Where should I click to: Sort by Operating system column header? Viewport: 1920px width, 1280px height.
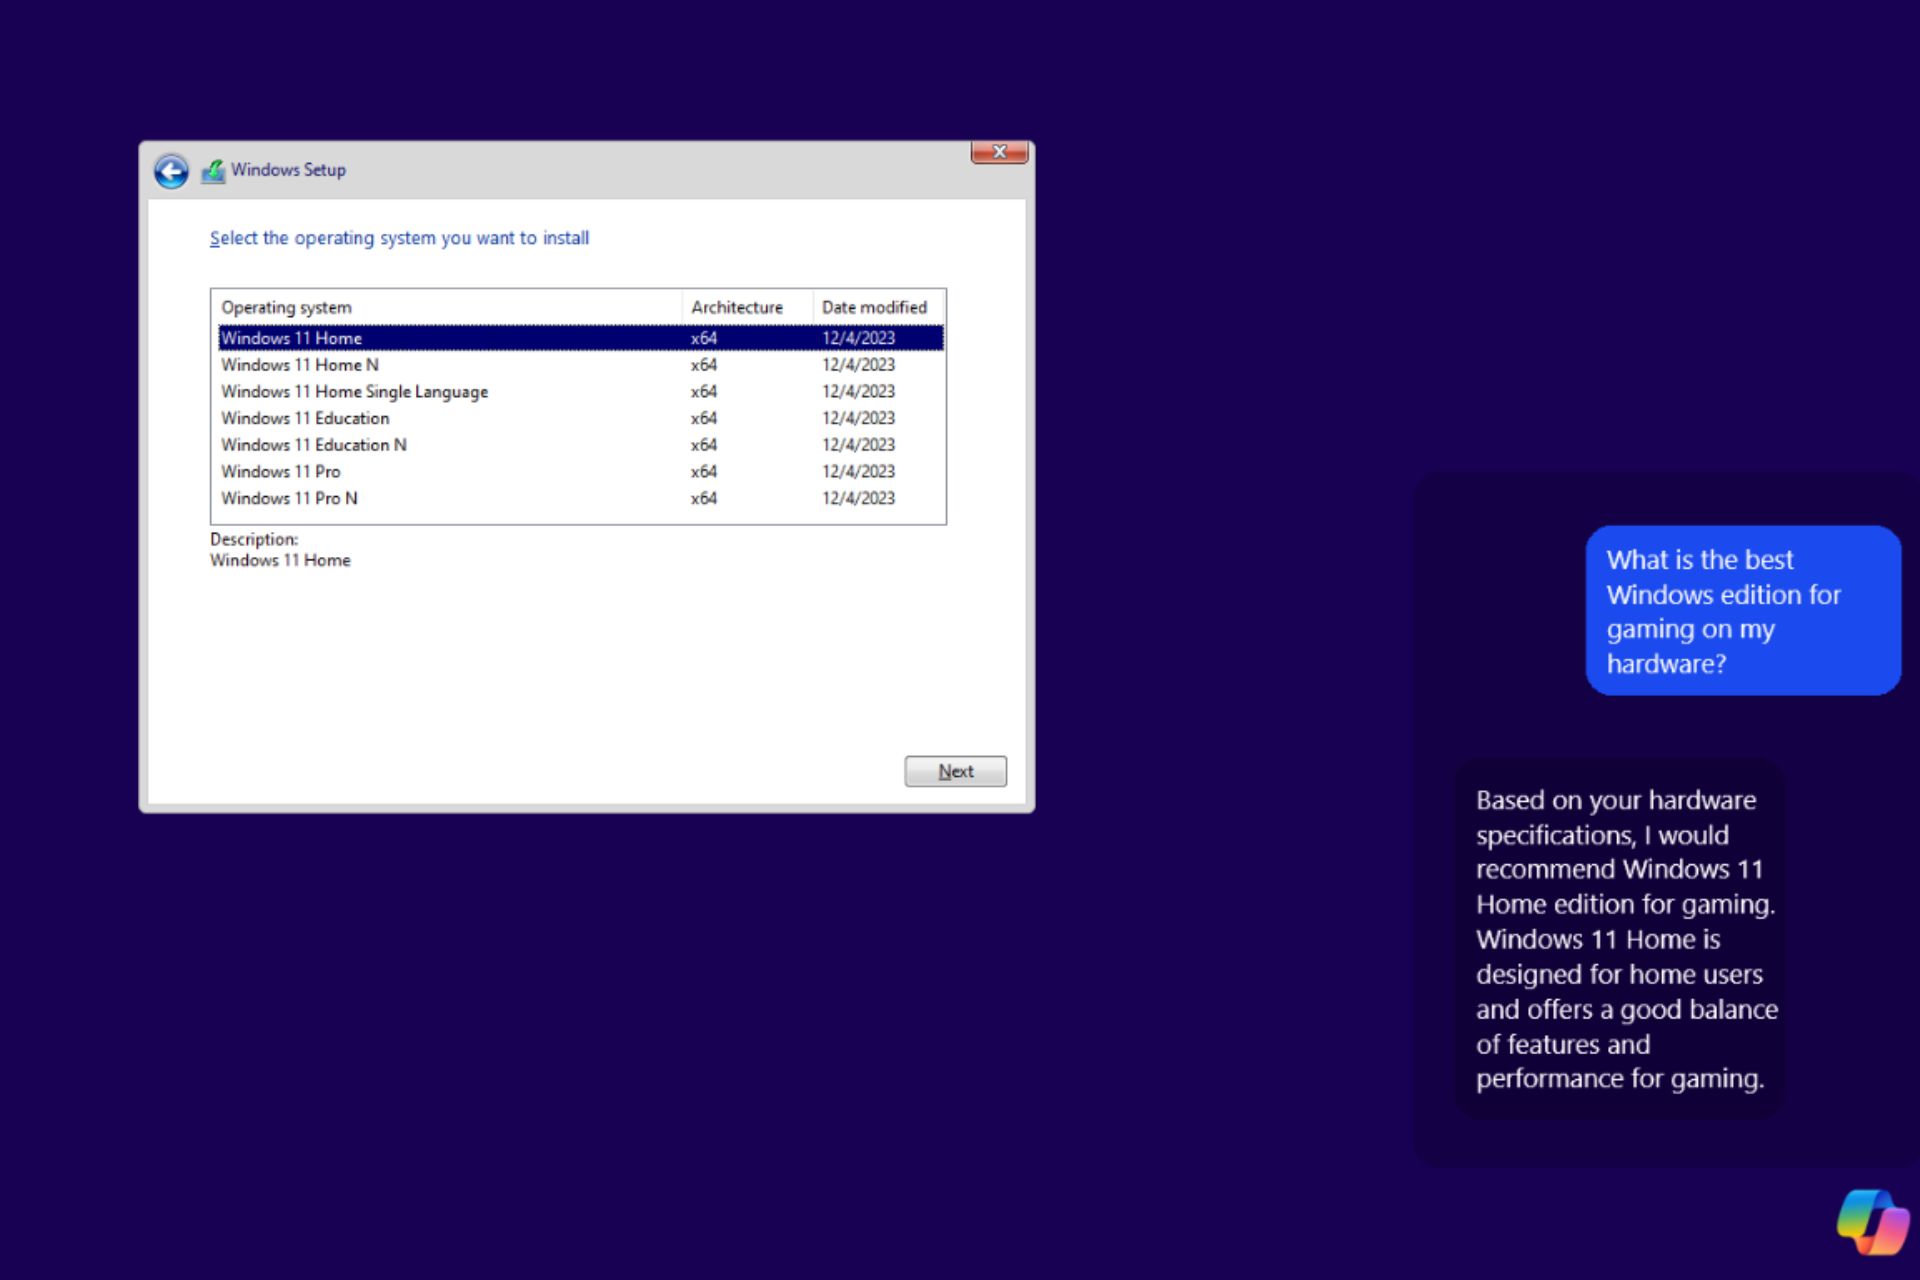coord(447,307)
